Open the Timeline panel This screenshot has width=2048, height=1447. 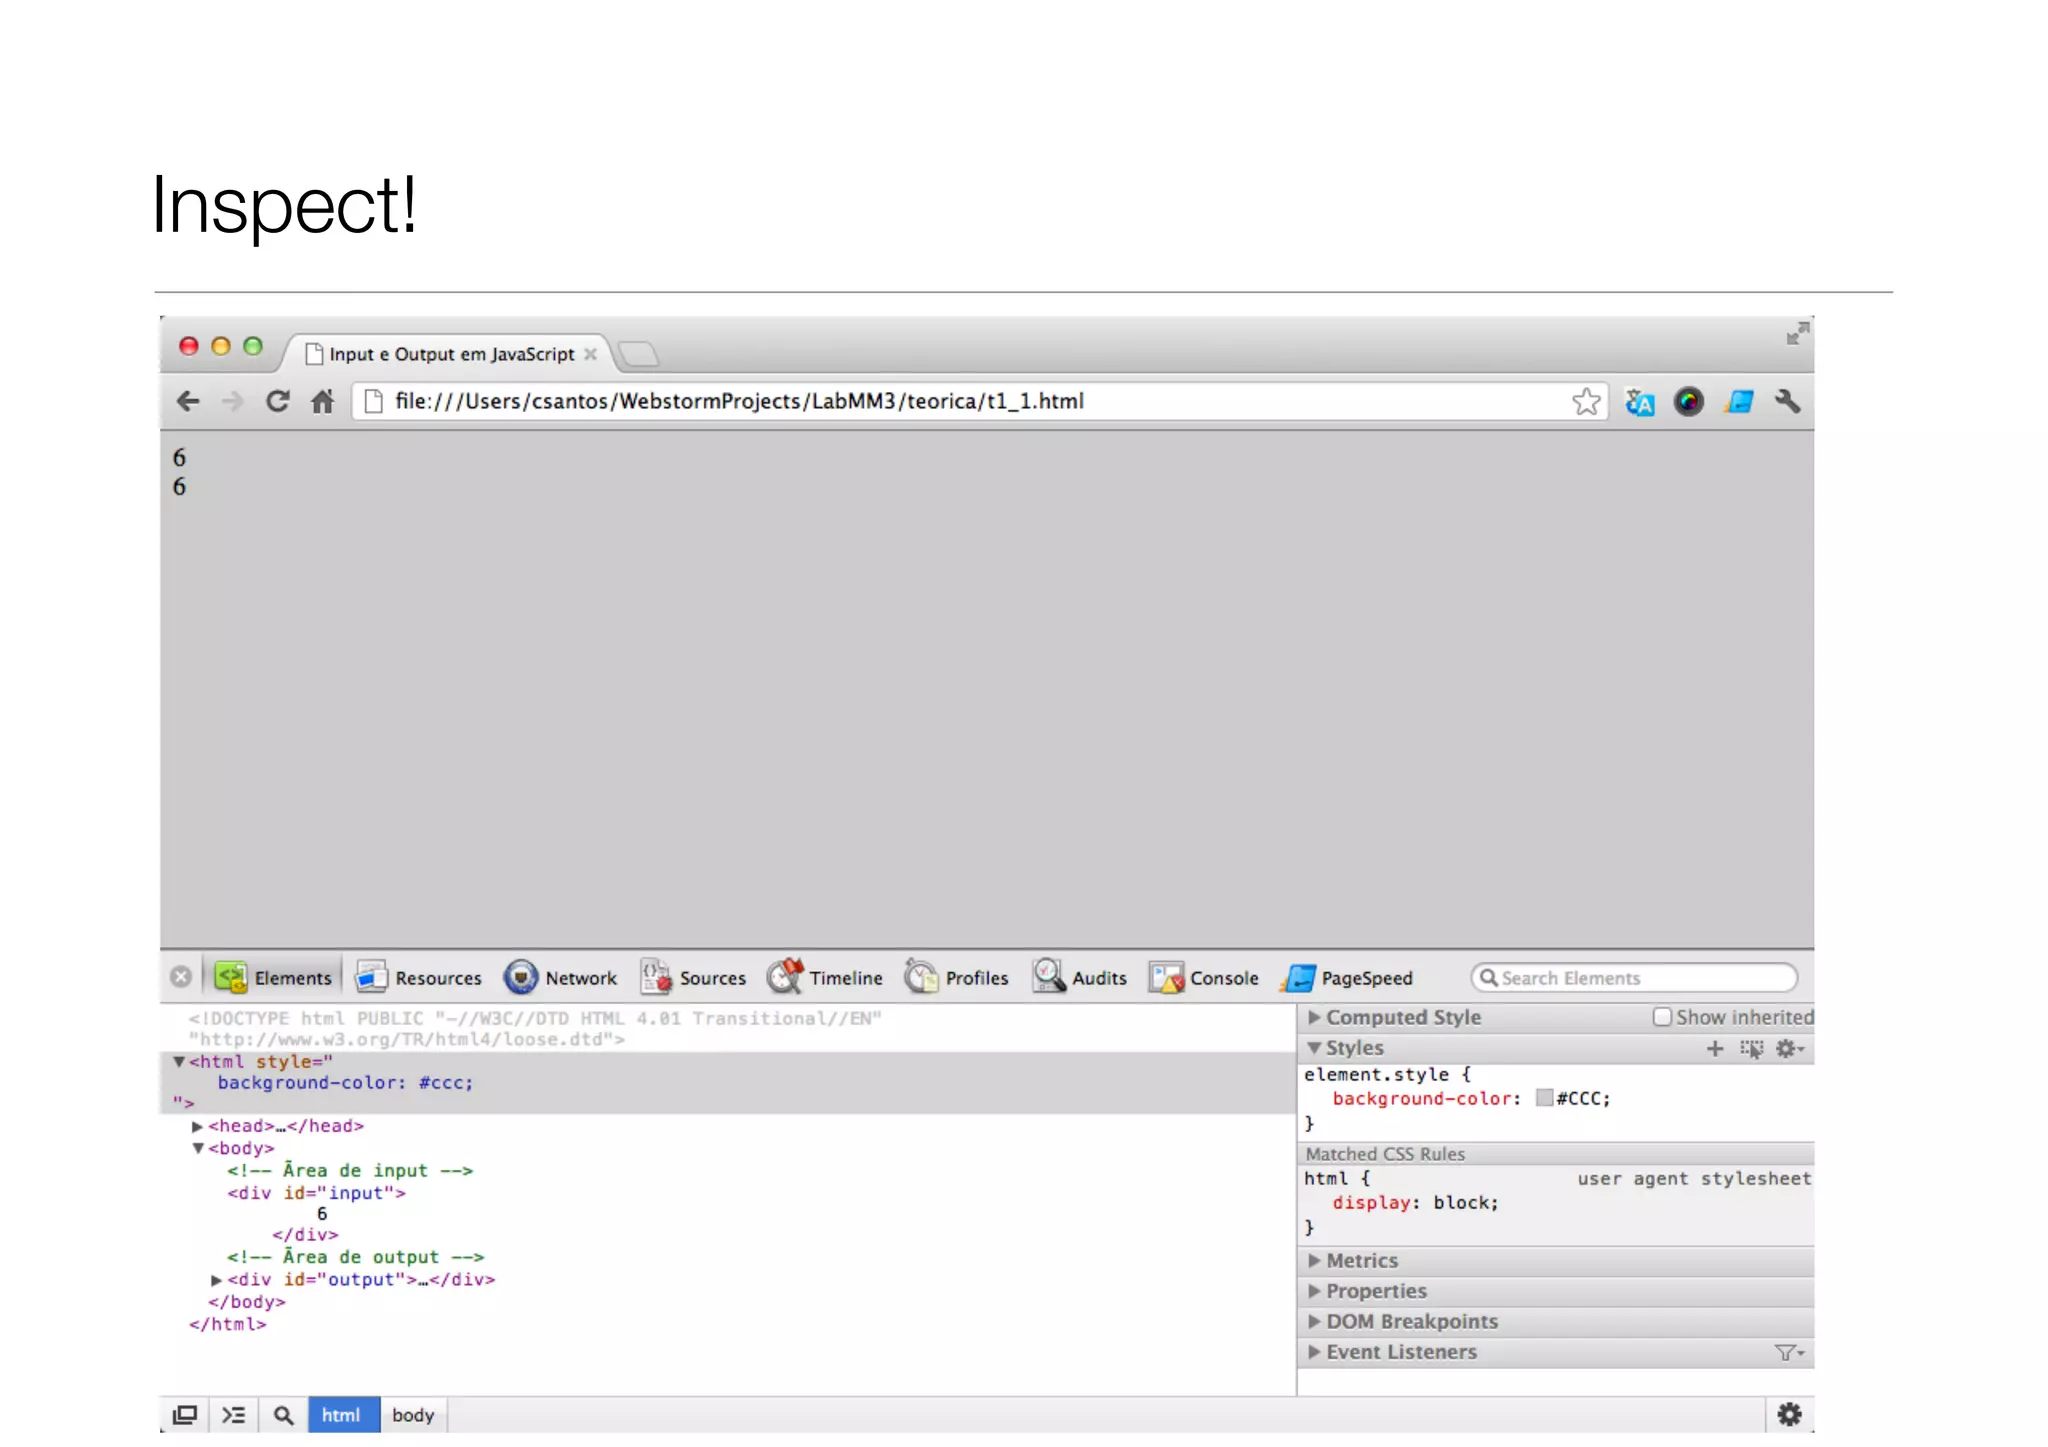pyautogui.click(x=825, y=977)
